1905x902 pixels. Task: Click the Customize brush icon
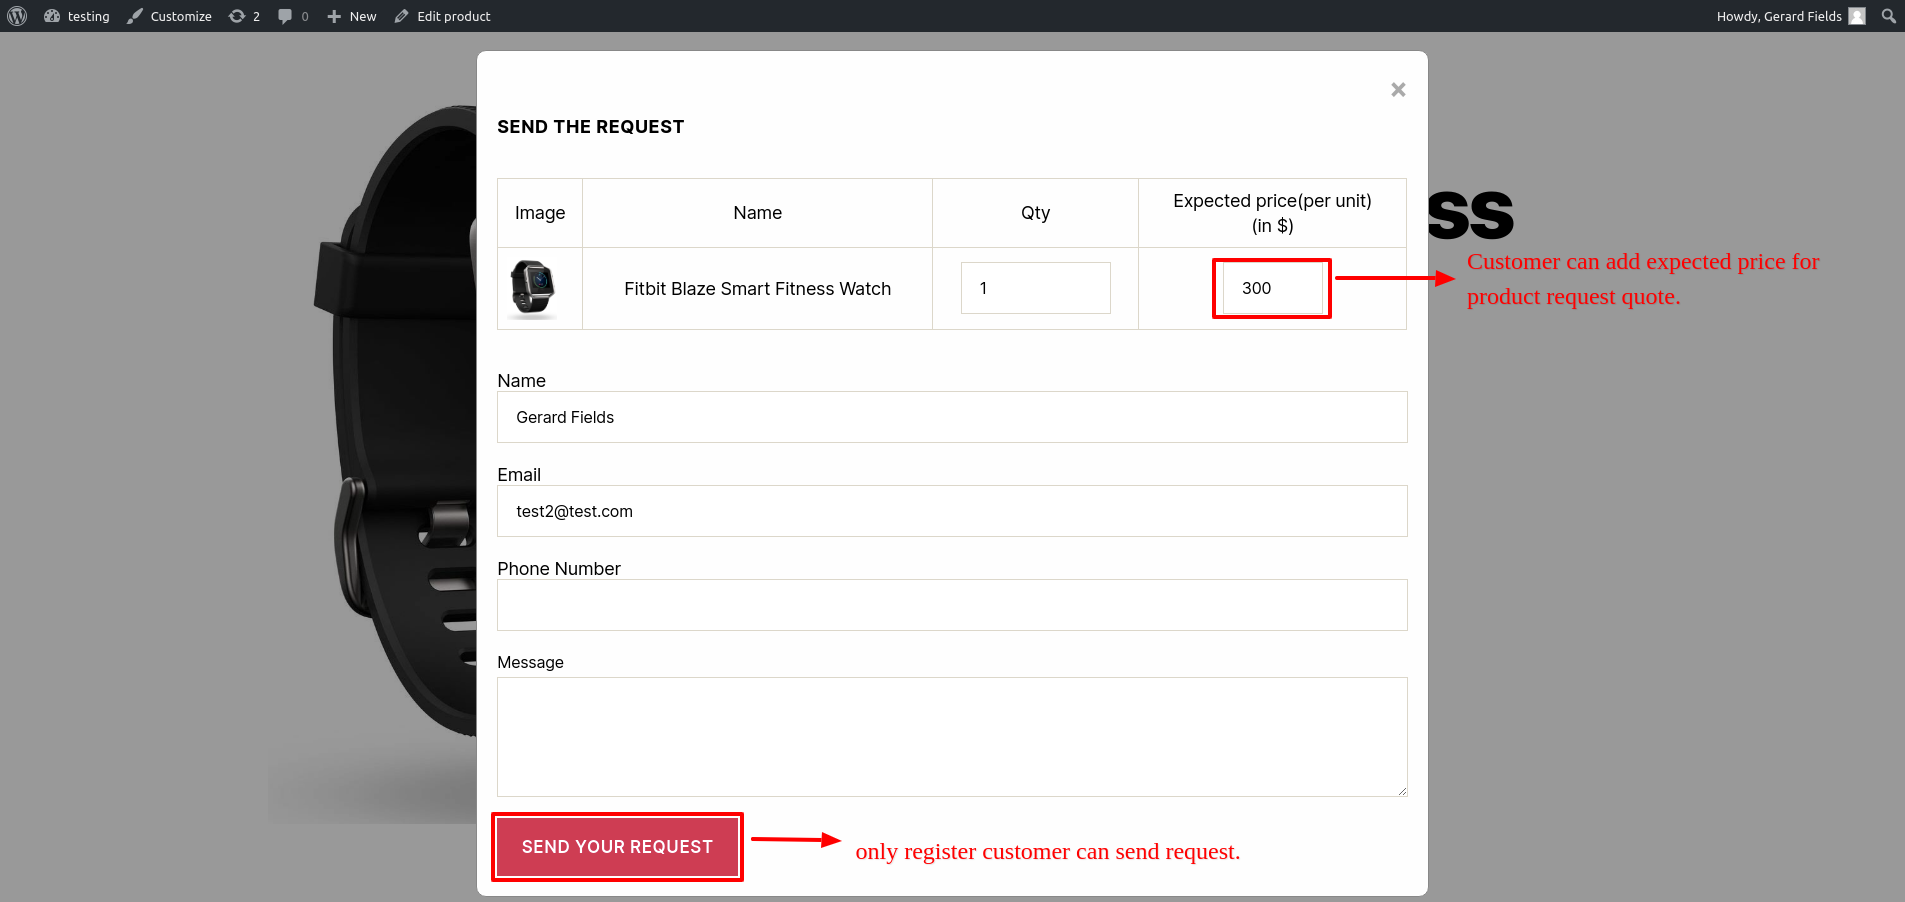click(x=135, y=16)
